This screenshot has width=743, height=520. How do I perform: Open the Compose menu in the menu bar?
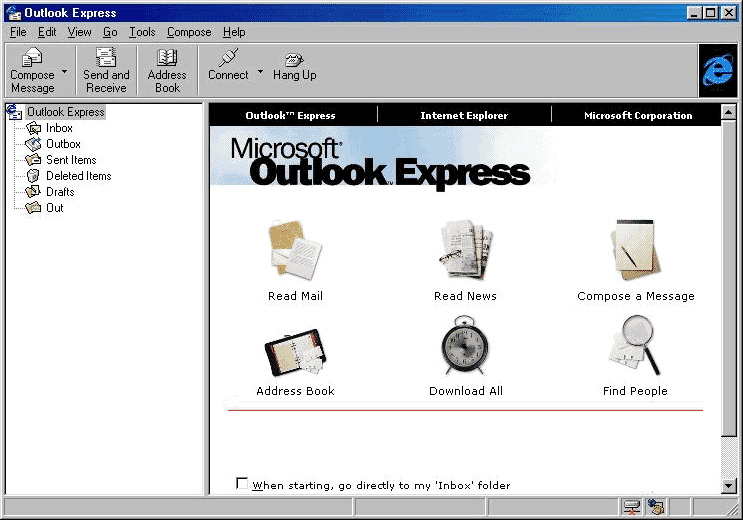pyautogui.click(x=189, y=32)
